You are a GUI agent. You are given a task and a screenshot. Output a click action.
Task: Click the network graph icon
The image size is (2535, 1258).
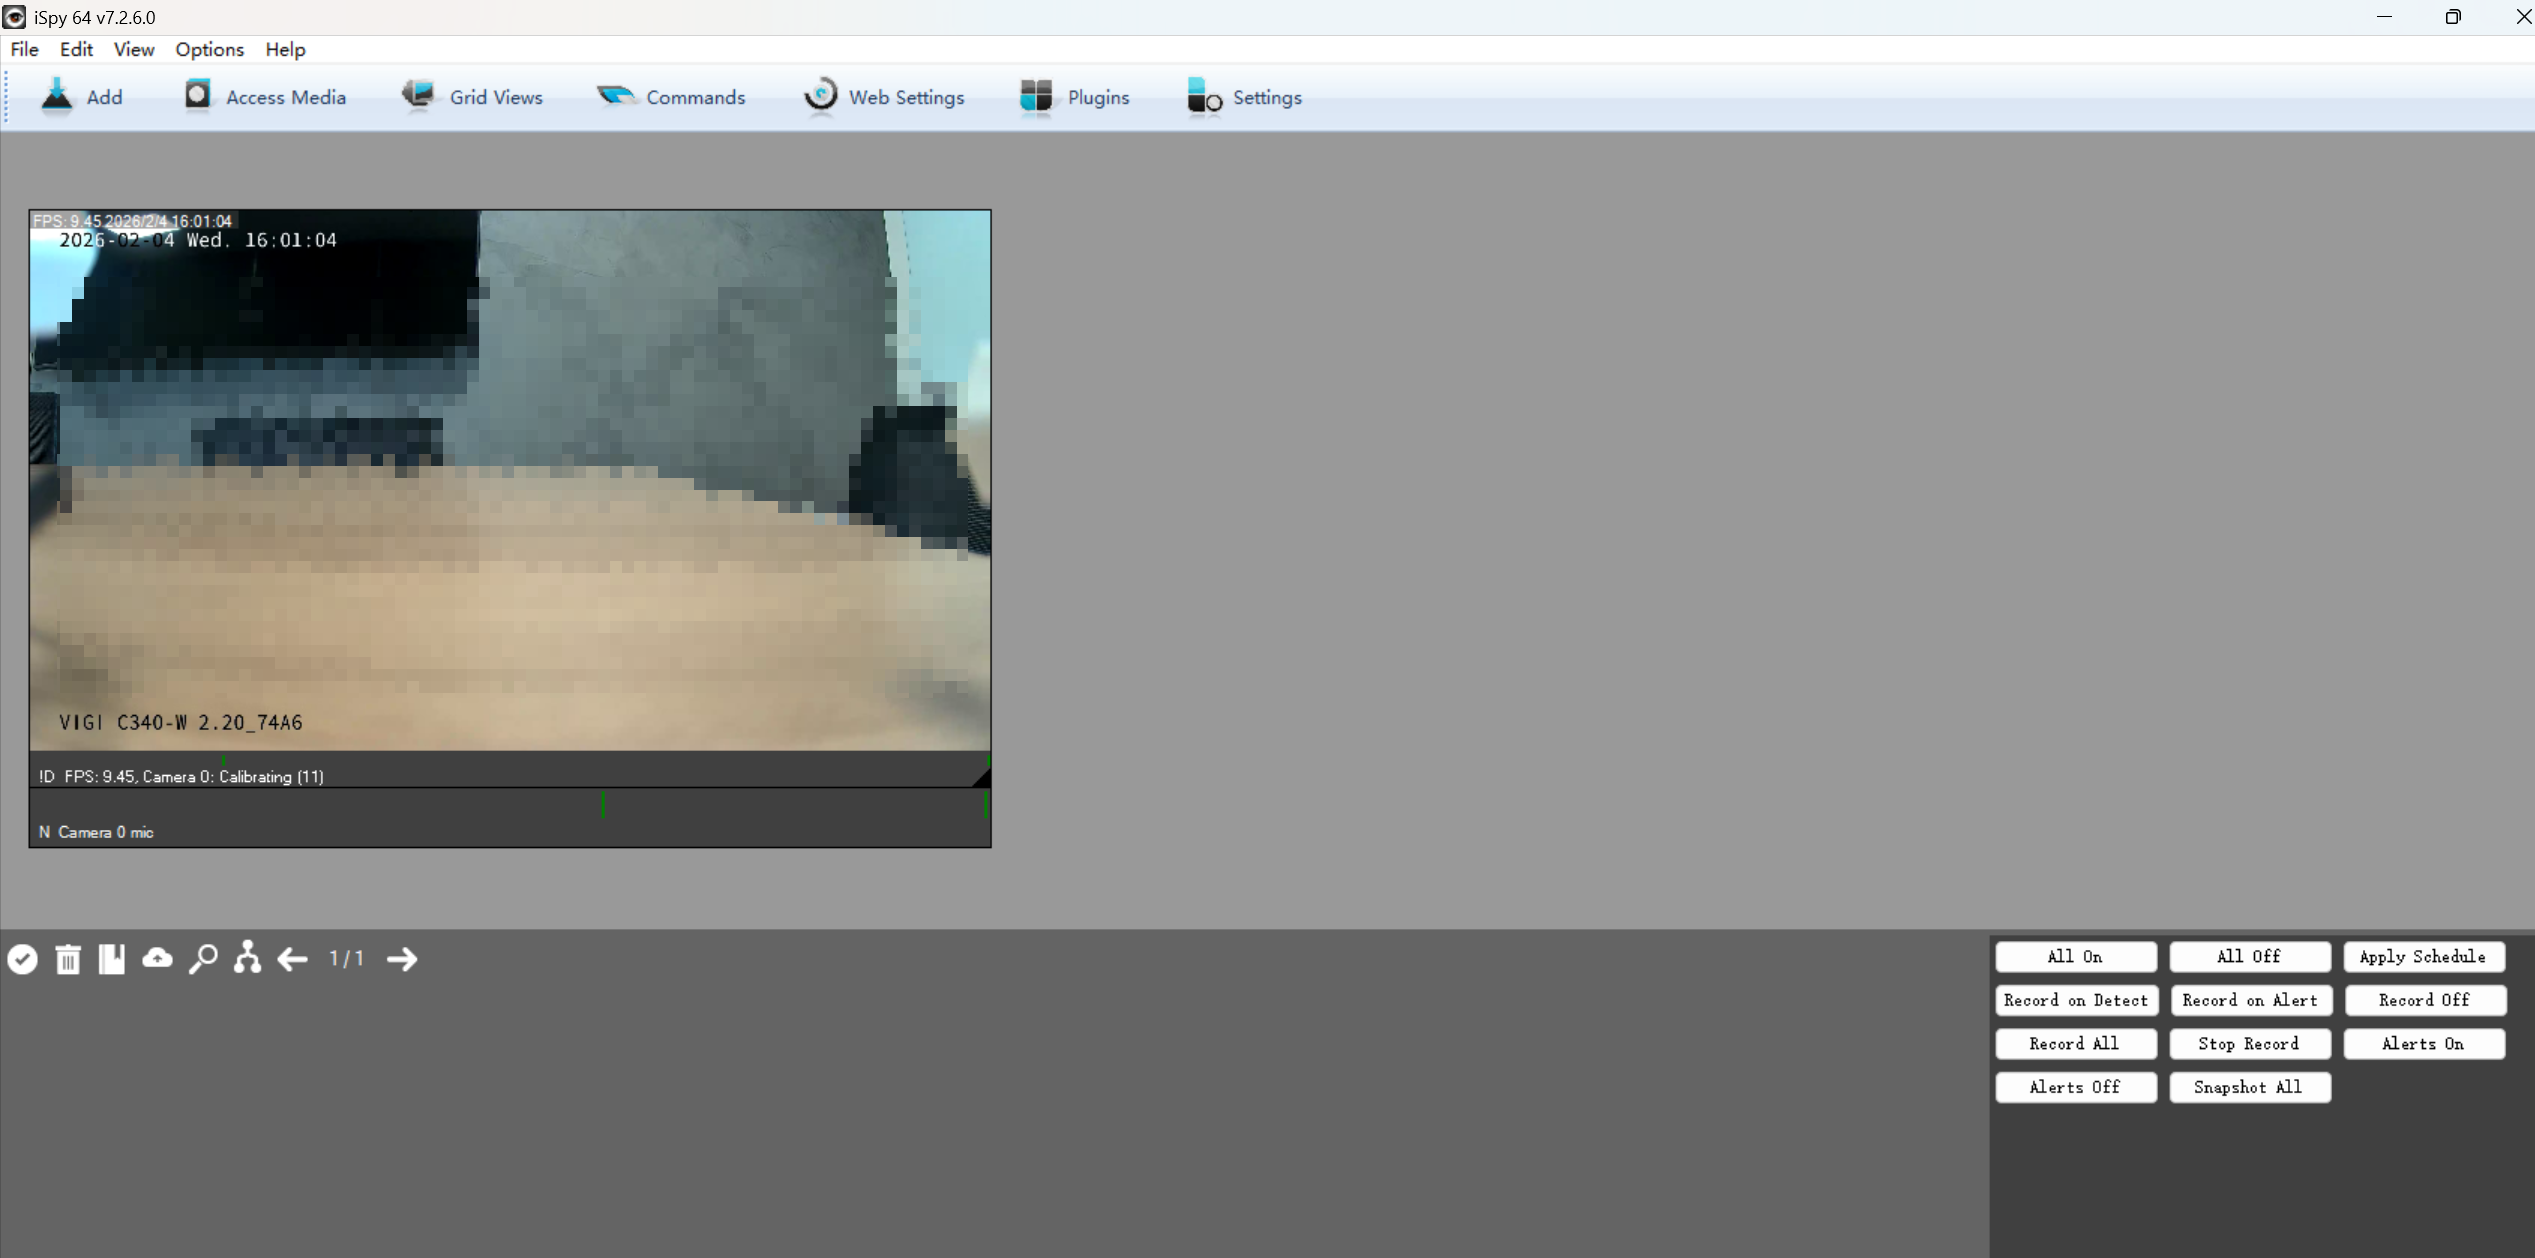point(246,958)
